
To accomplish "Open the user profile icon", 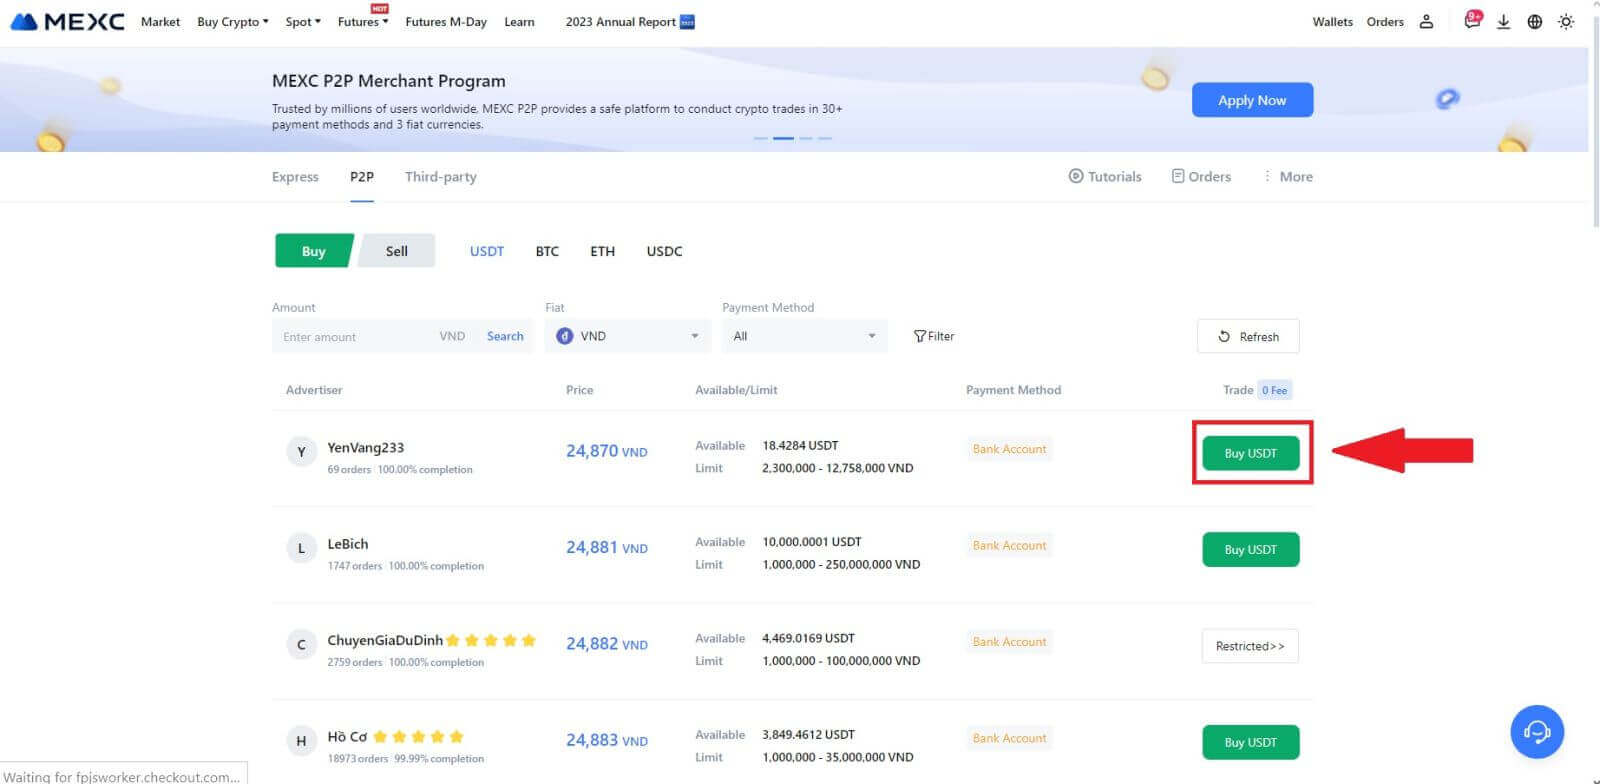I will (1426, 22).
